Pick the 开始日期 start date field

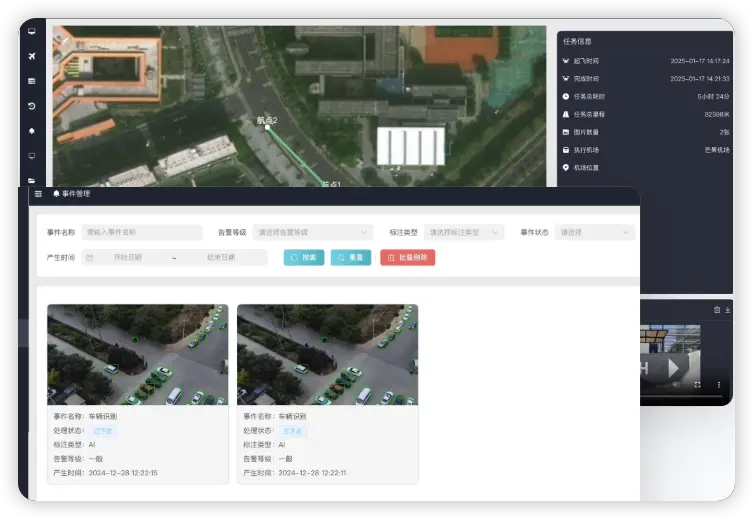[x=128, y=257]
